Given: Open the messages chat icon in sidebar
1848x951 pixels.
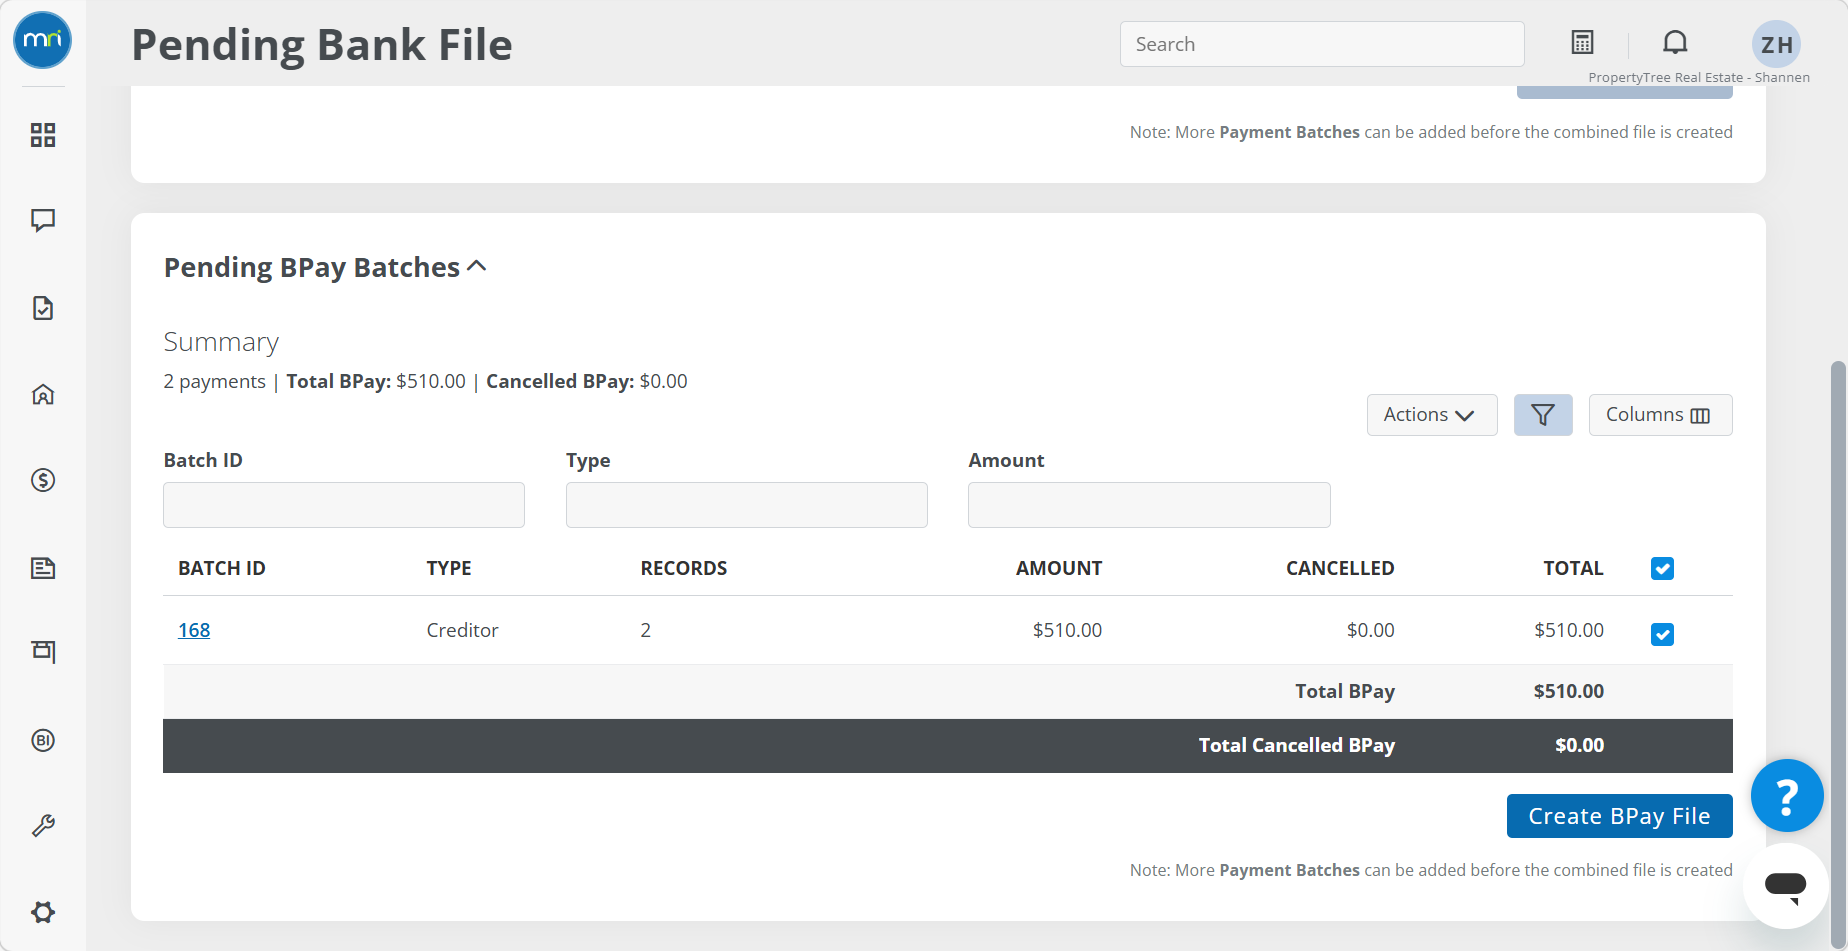Looking at the screenshot, I should (43, 220).
